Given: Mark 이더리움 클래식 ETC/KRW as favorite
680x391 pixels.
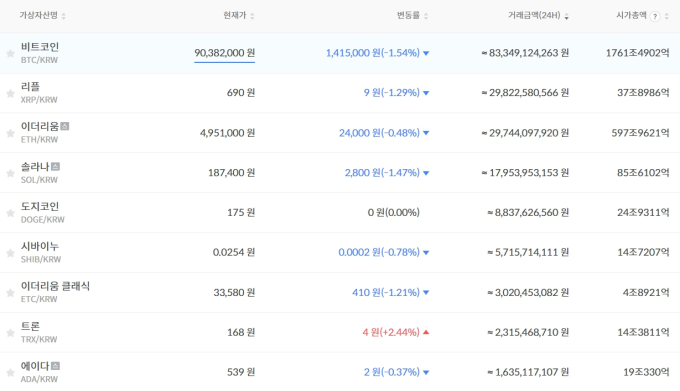Looking at the screenshot, I should pos(10,293).
